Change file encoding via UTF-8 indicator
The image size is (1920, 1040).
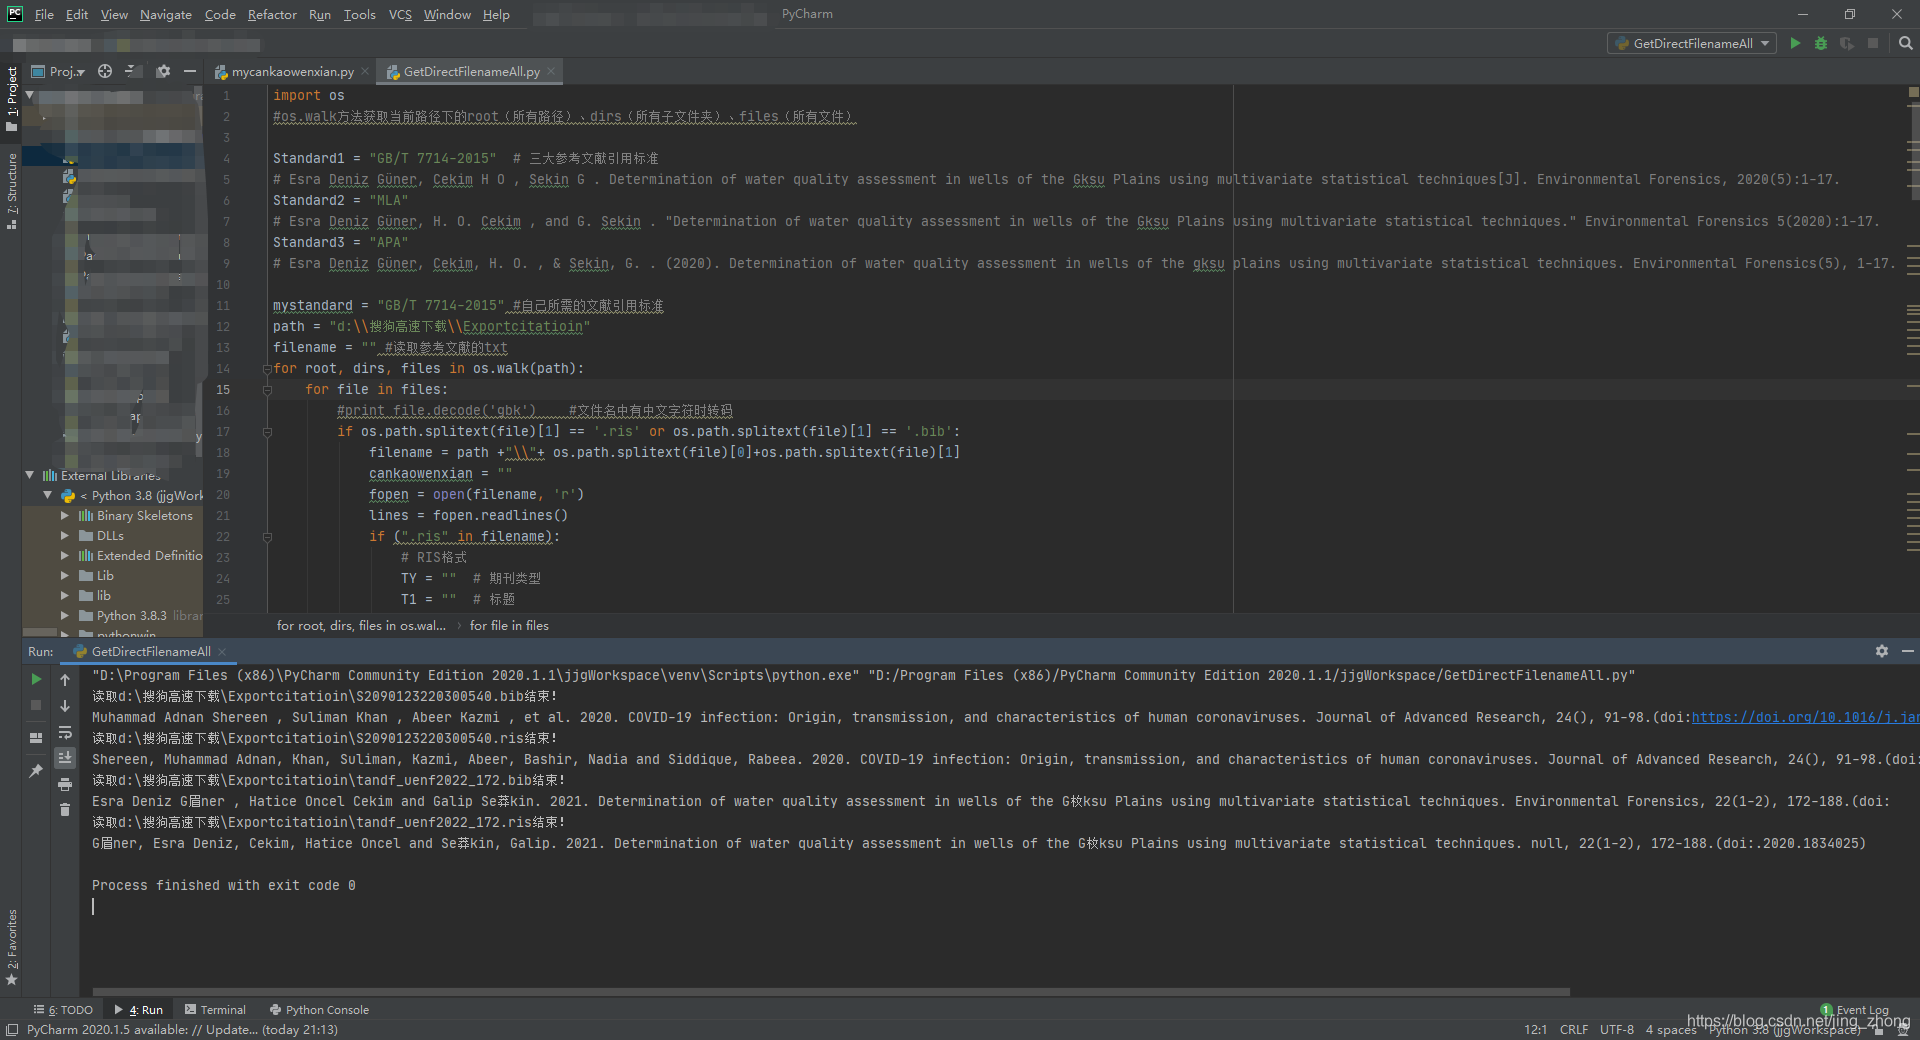1617,1030
